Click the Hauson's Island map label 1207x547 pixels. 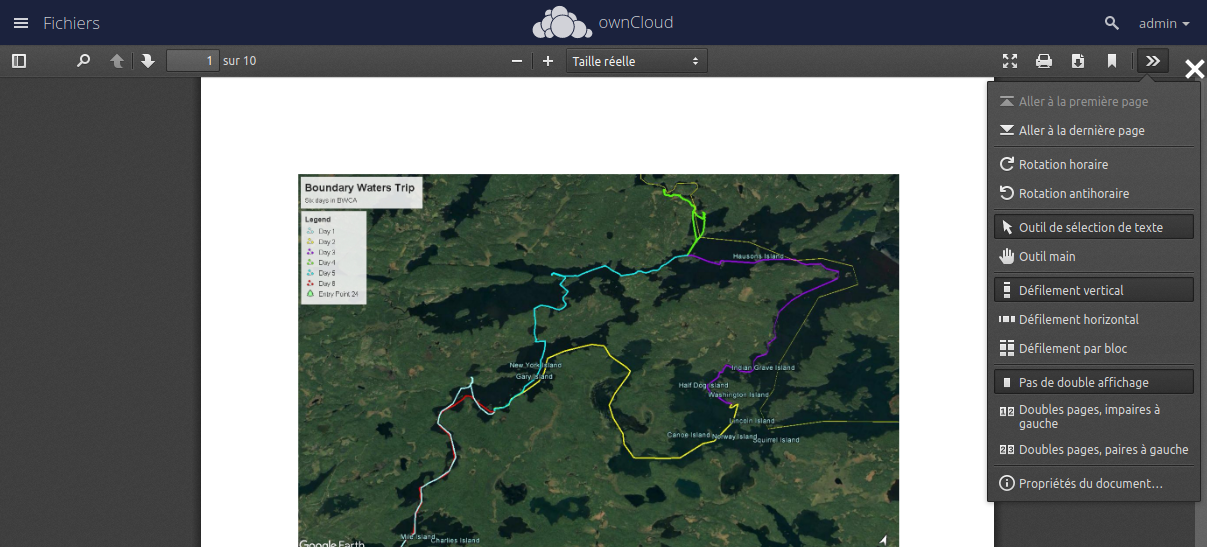(760, 256)
